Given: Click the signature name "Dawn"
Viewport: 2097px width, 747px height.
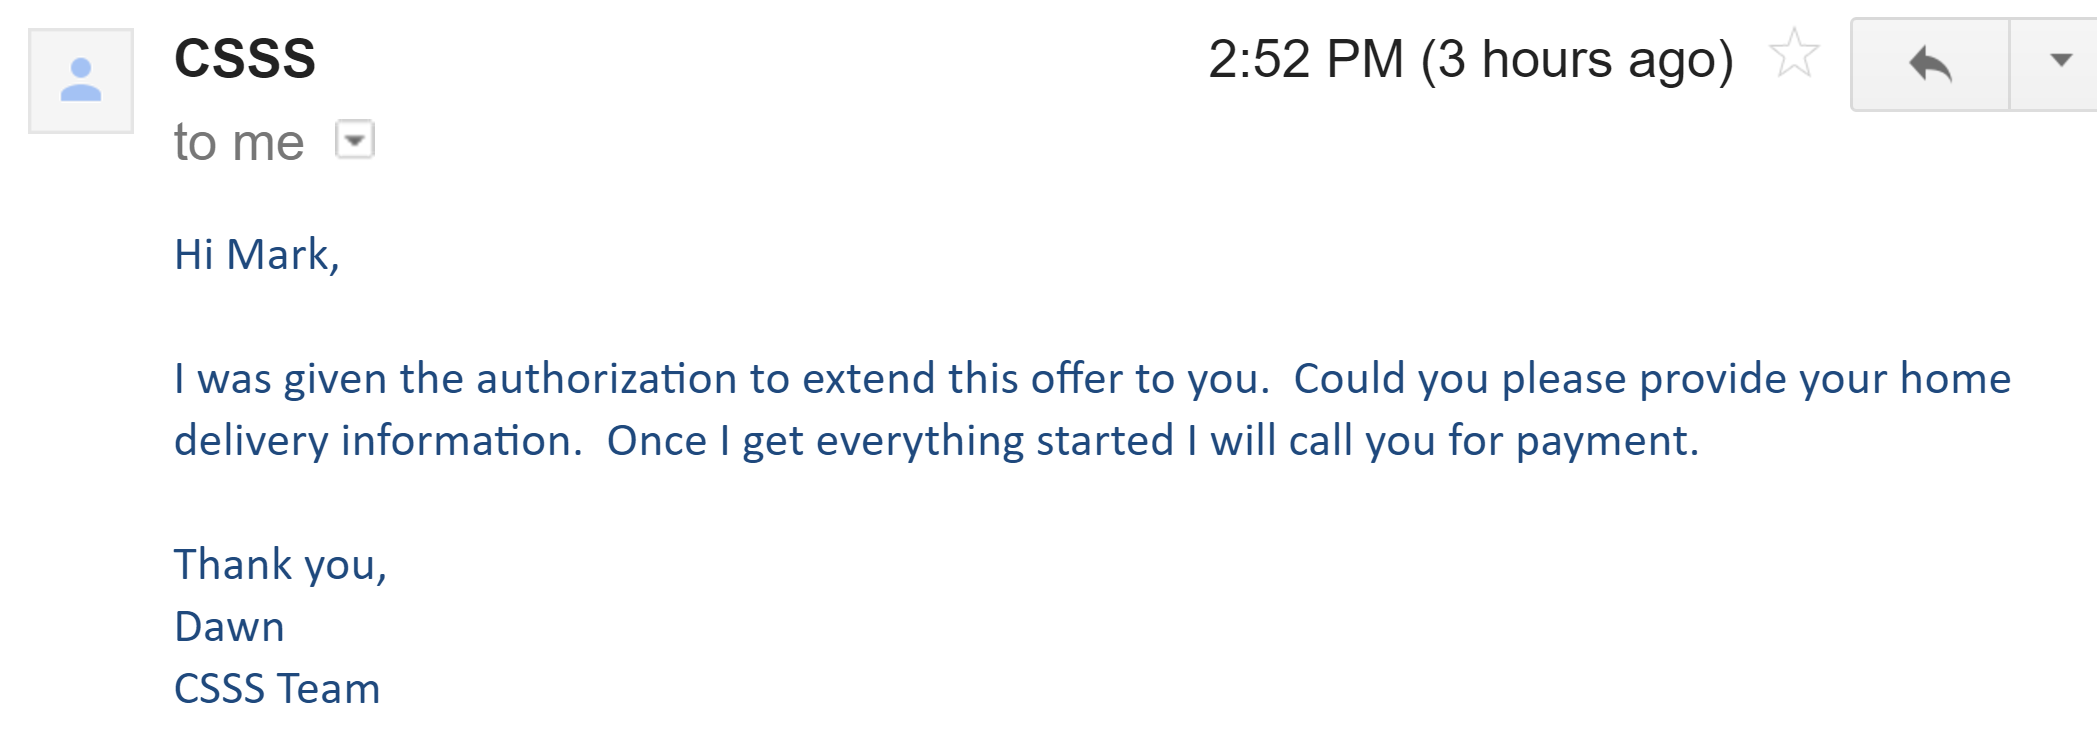Looking at the screenshot, I should [229, 627].
